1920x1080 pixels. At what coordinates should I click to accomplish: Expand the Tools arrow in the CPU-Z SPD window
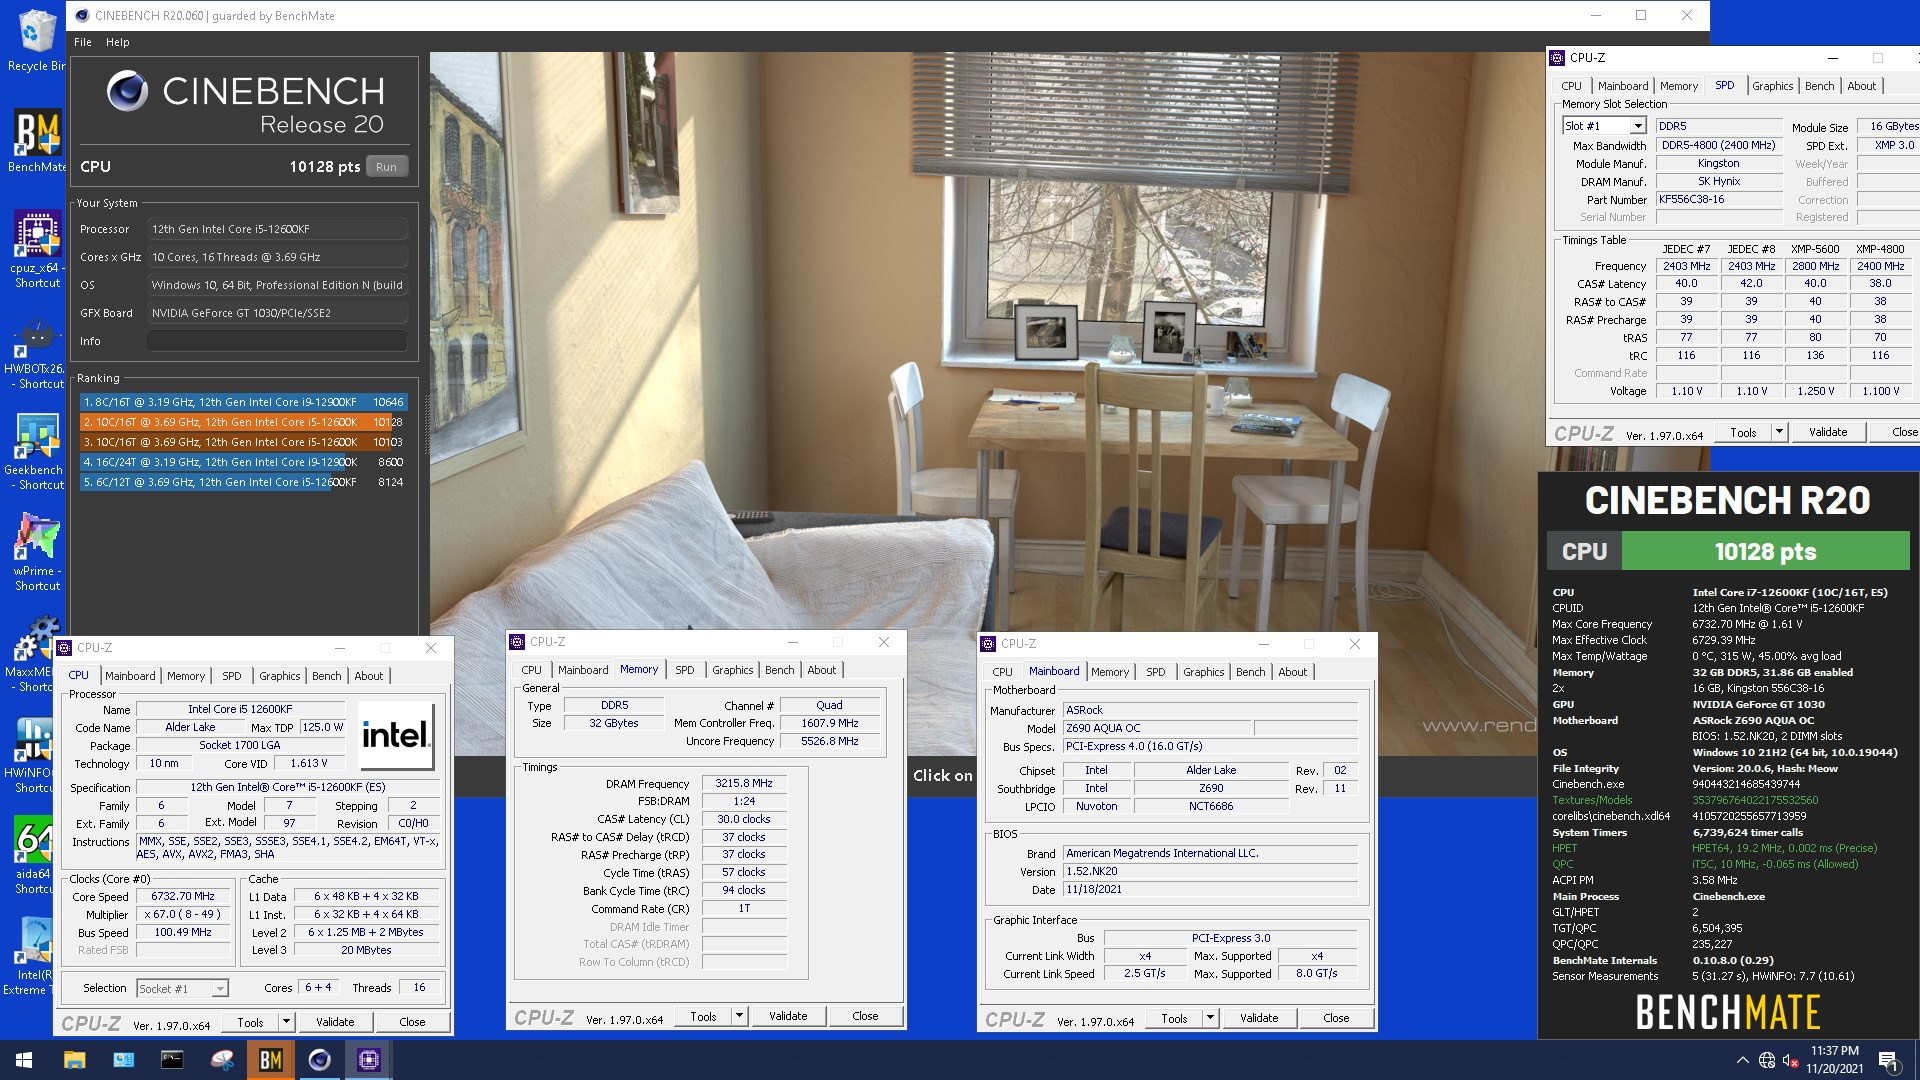[x=1779, y=432]
